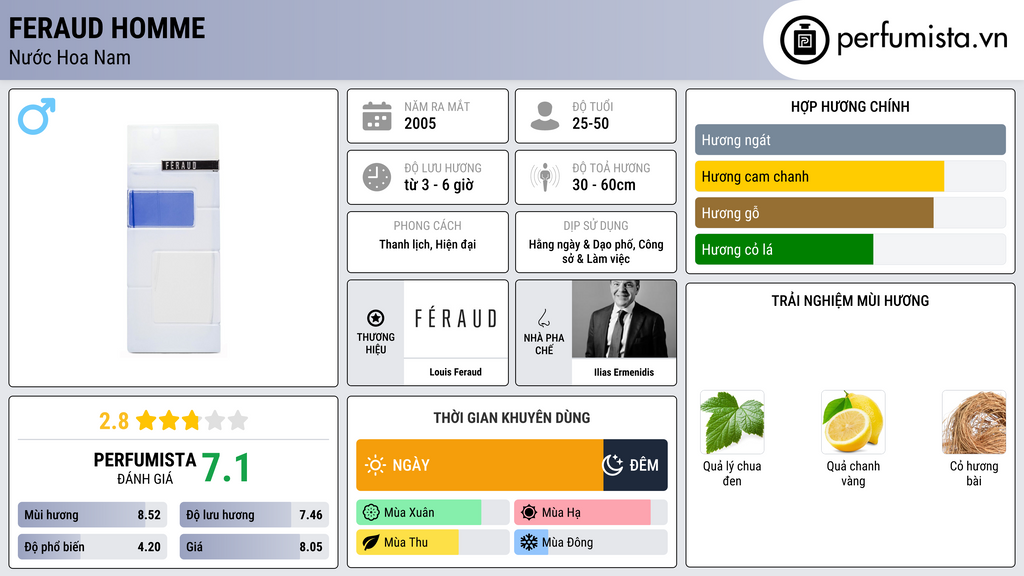The width and height of the screenshot is (1024, 576).
Task: Click the clock icon beside Độ lưu hương
Action: (x=377, y=177)
